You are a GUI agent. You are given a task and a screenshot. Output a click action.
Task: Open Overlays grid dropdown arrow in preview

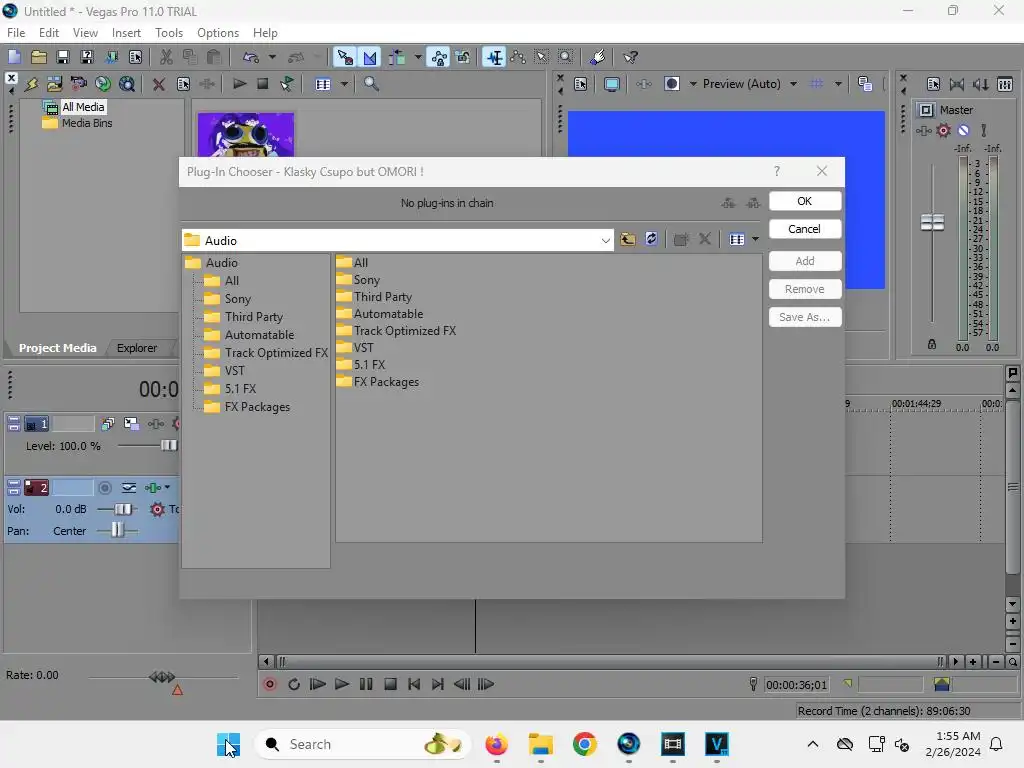coord(838,84)
